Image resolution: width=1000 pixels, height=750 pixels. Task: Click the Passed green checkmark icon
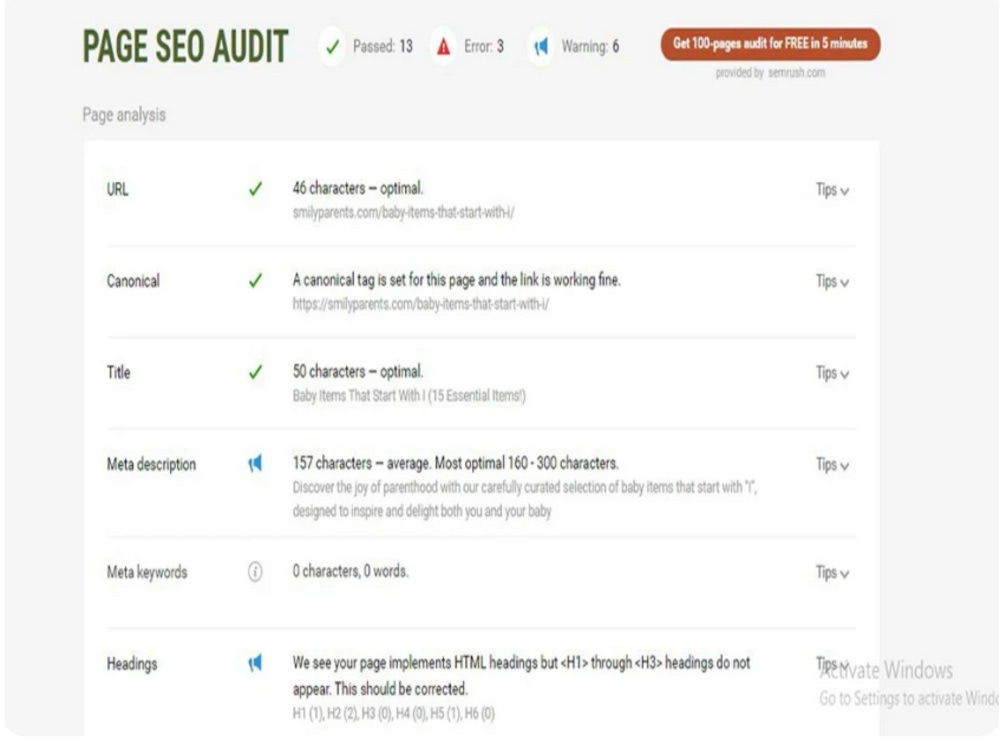(332, 47)
